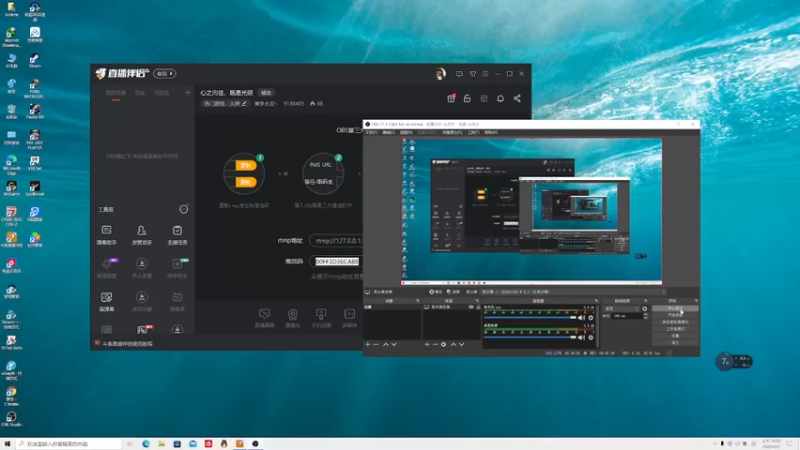Open source filters button above OBS docks
800x450 pixels.
click(453, 292)
